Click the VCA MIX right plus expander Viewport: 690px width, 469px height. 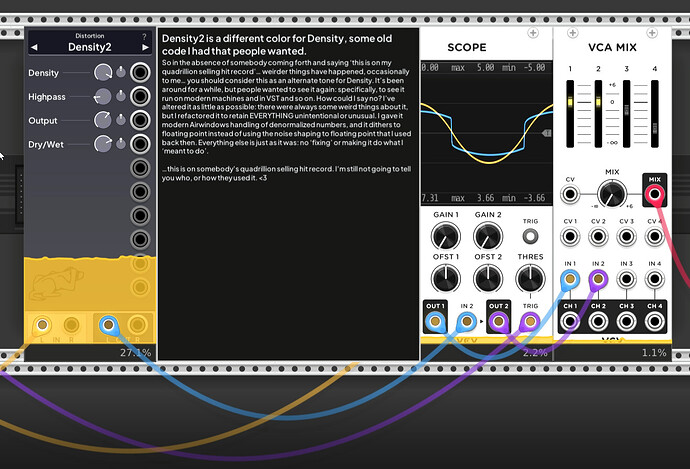[652, 33]
